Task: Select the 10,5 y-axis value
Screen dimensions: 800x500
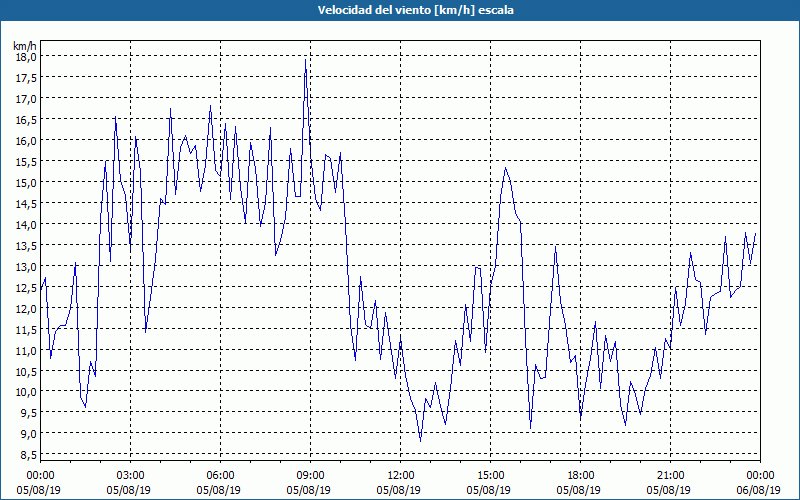Action: pos(26,371)
